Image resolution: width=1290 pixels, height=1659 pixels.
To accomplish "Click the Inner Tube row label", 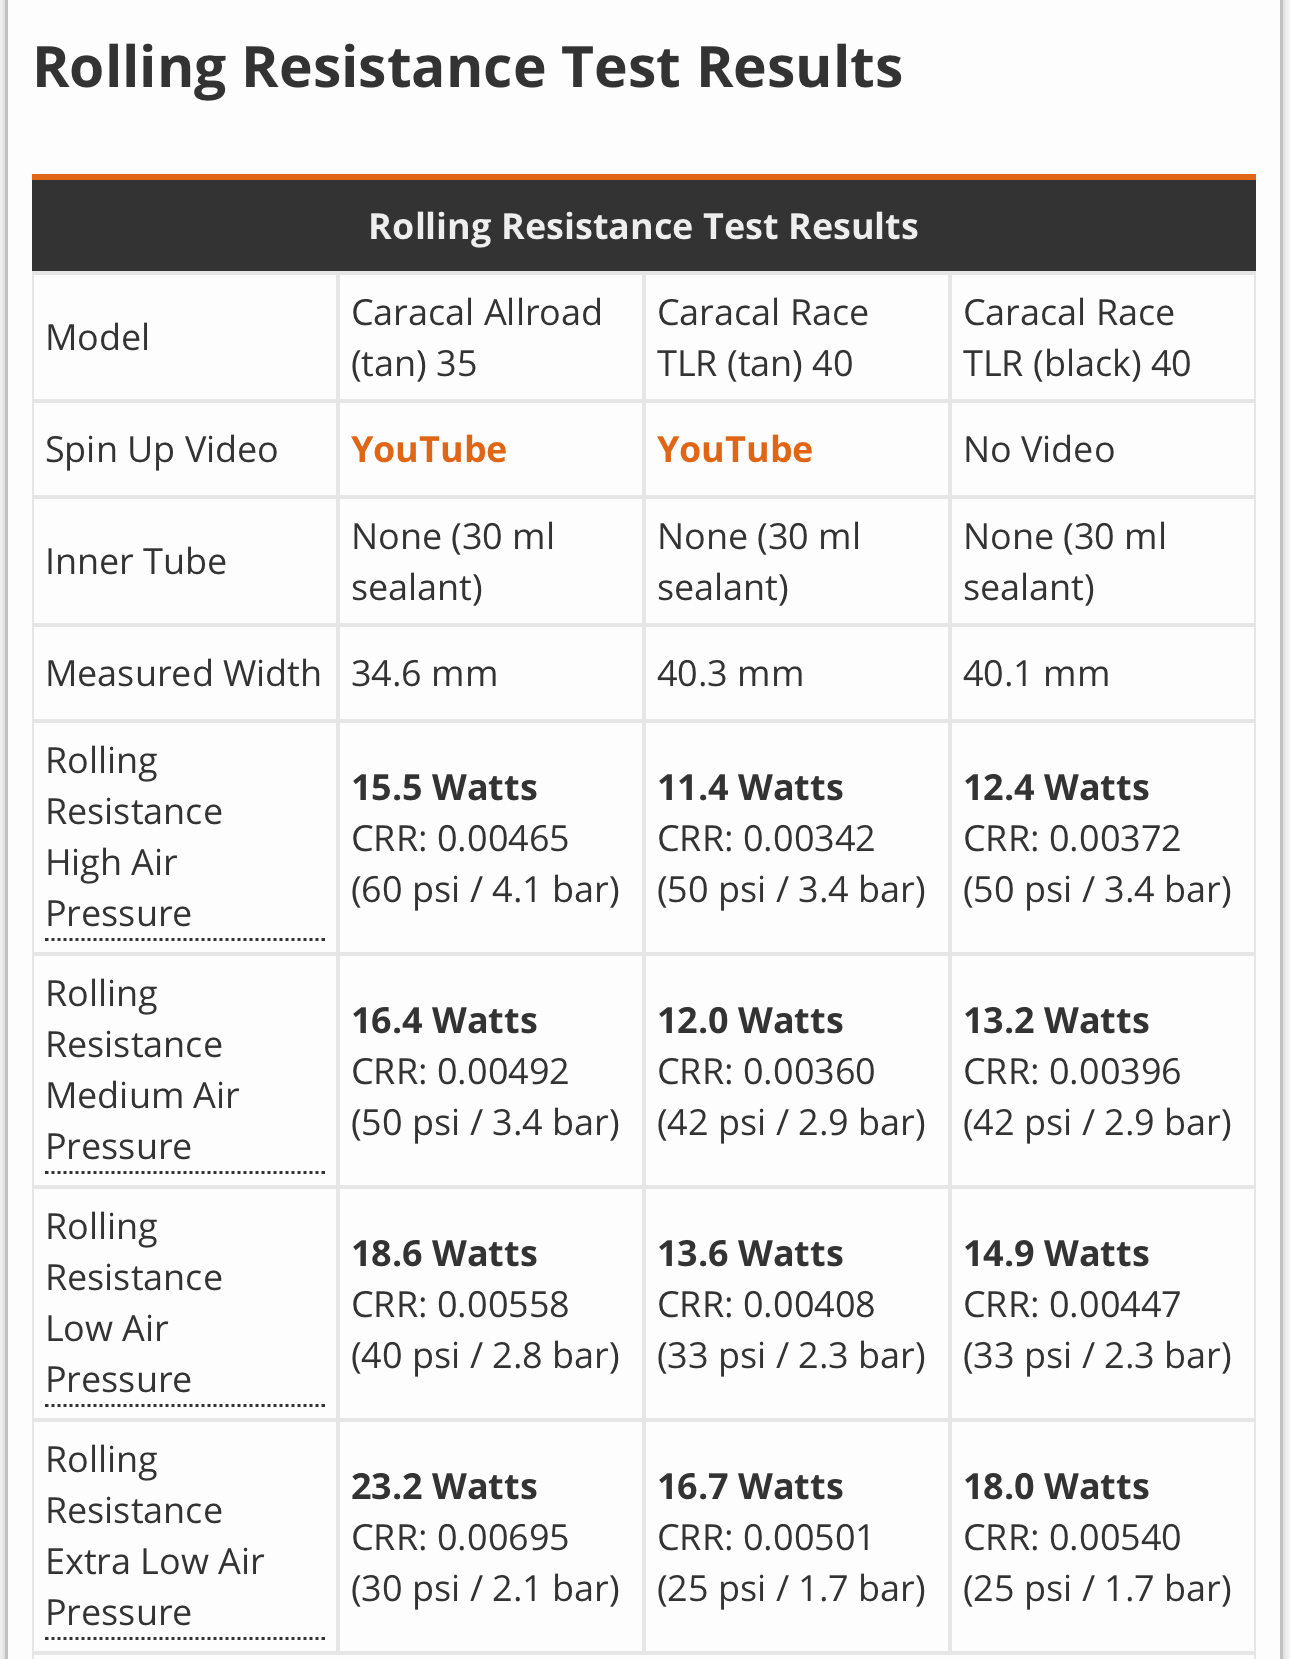I will pos(136,562).
